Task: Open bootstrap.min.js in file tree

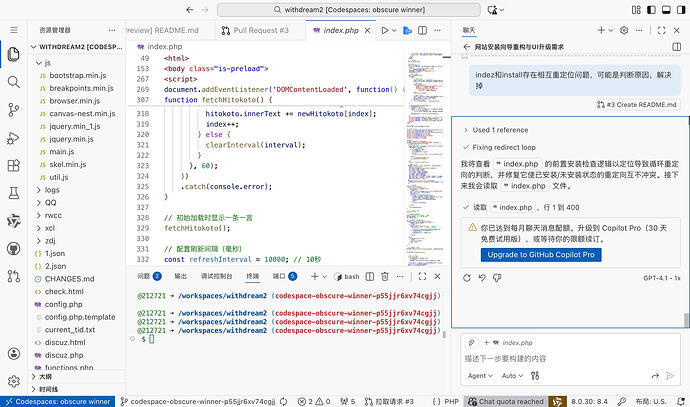Action: point(77,76)
